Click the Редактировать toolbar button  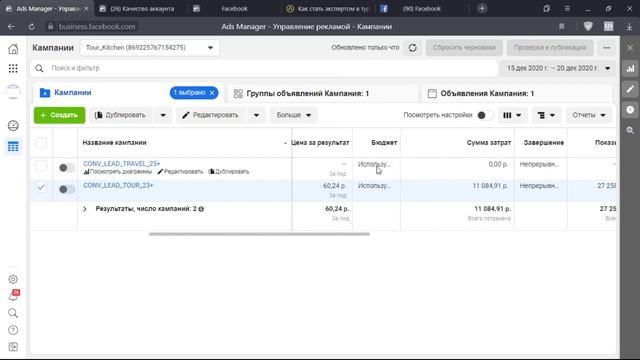[x=211, y=116]
